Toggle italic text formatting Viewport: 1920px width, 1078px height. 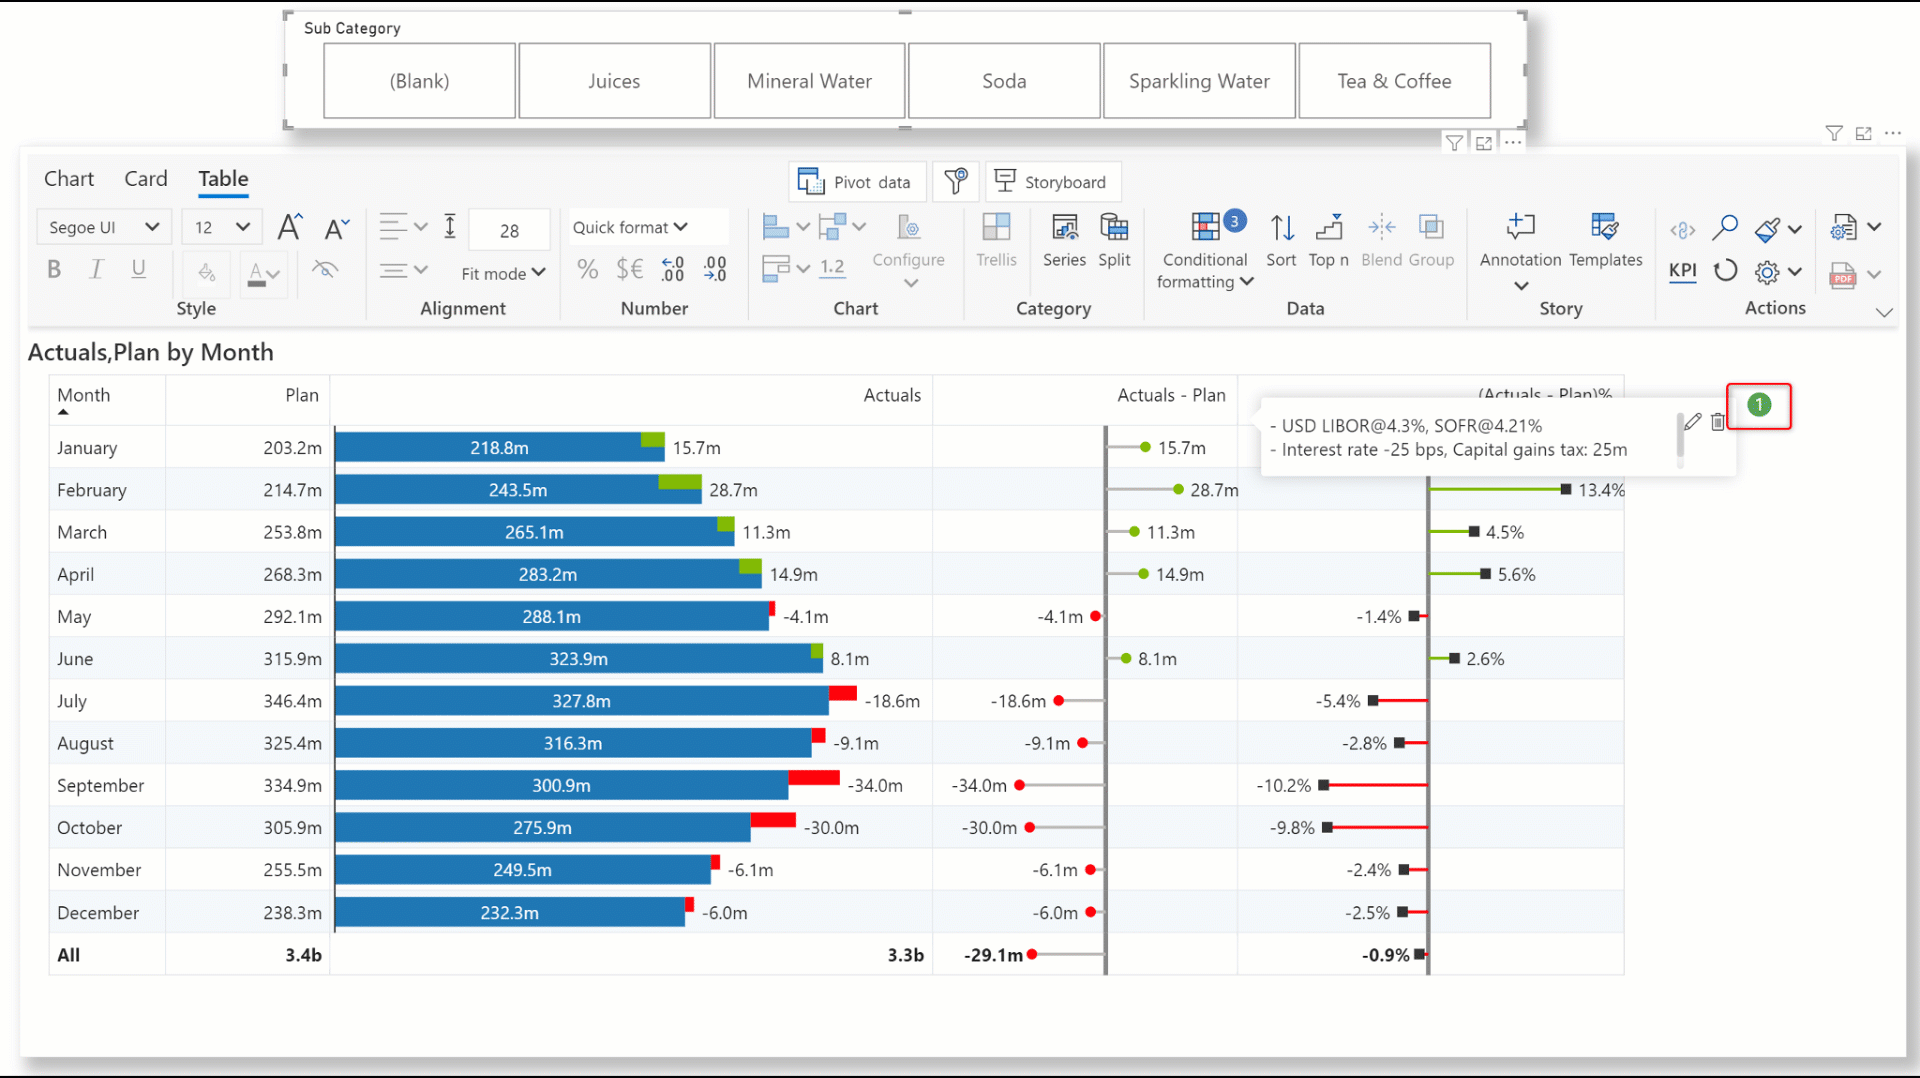coord(96,269)
